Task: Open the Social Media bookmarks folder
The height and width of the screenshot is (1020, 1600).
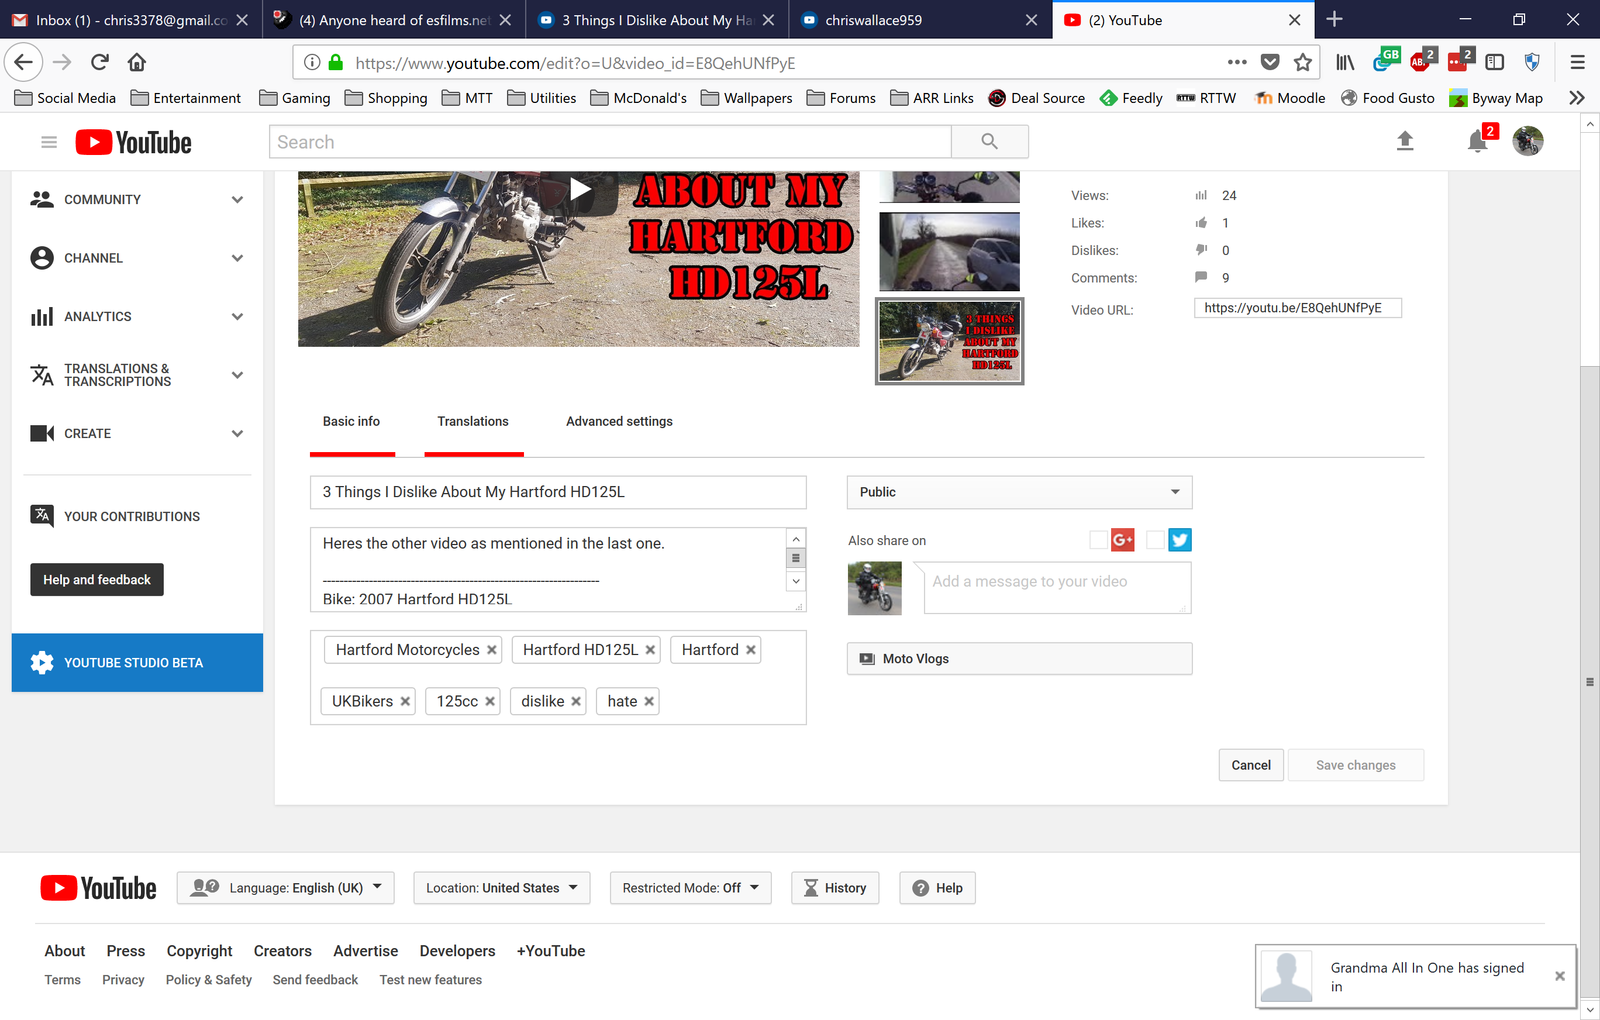Action: [x=66, y=98]
